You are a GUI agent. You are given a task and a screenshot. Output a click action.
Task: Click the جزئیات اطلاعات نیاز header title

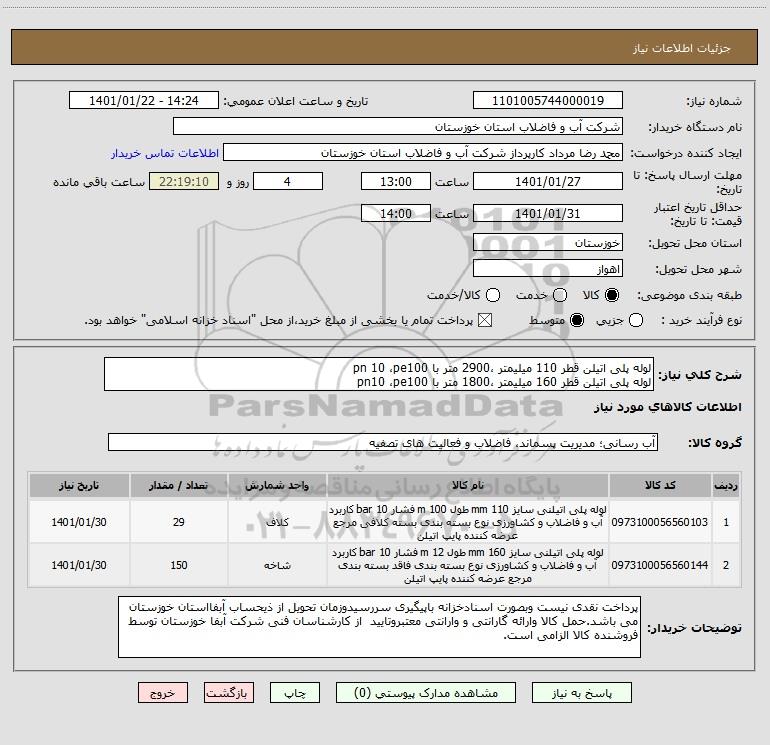[682, 48]
